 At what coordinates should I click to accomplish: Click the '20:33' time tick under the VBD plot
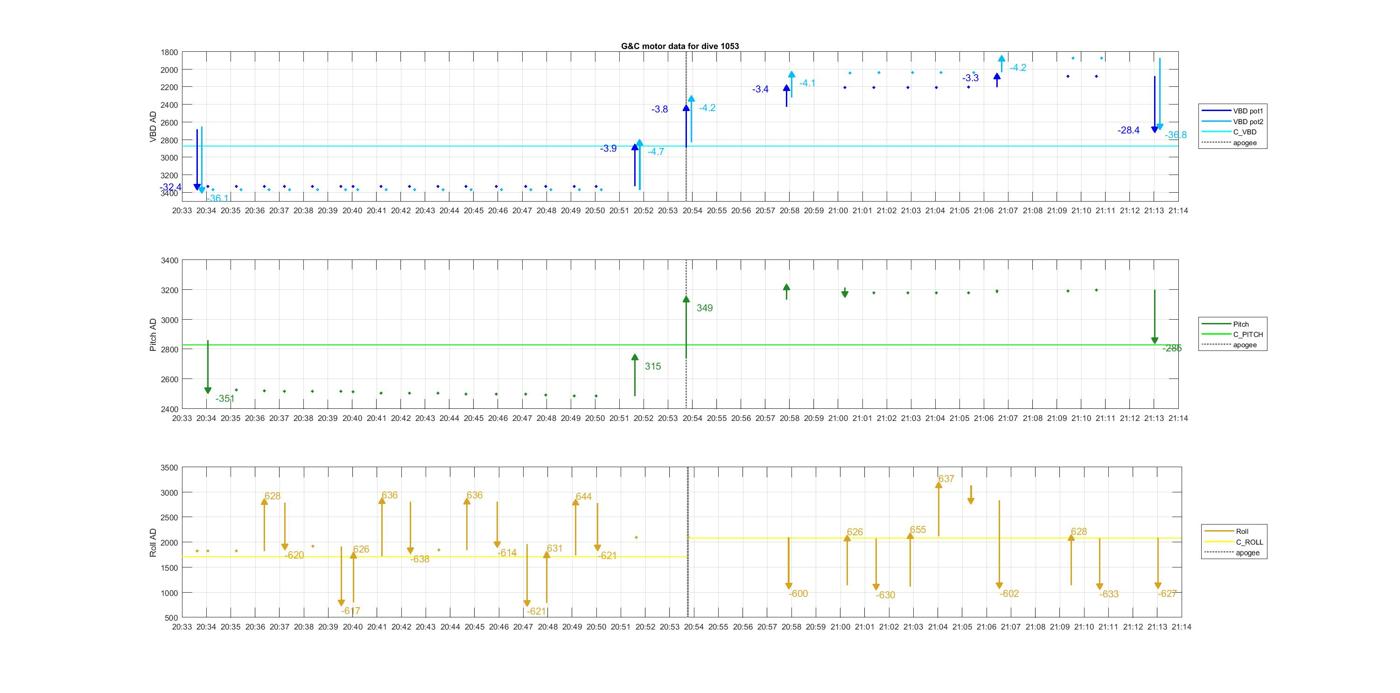[182, 210]
